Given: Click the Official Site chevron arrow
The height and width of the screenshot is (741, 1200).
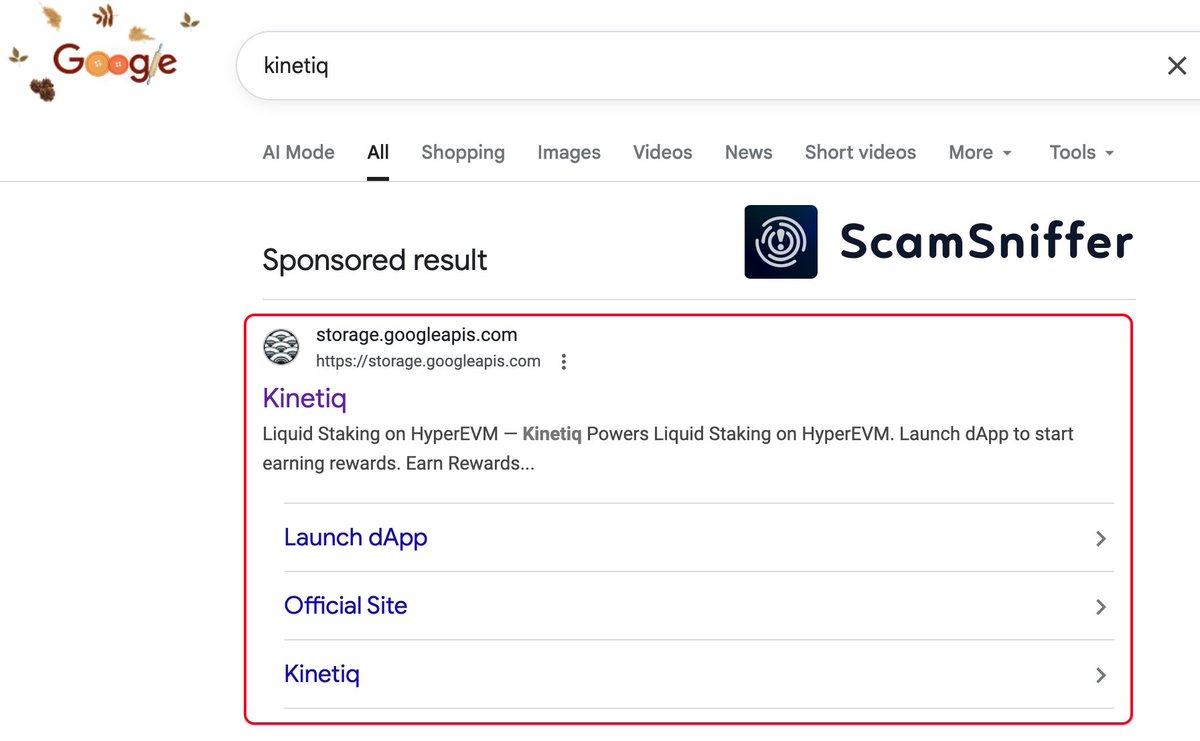Looking at the screenshot, I should 1100,607.
